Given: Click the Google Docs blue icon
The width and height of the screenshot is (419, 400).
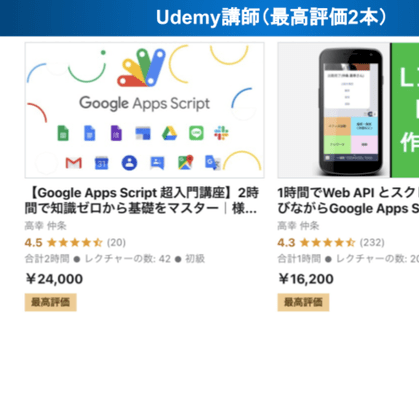Looking at the screenshot, I should tap(89, 133).
